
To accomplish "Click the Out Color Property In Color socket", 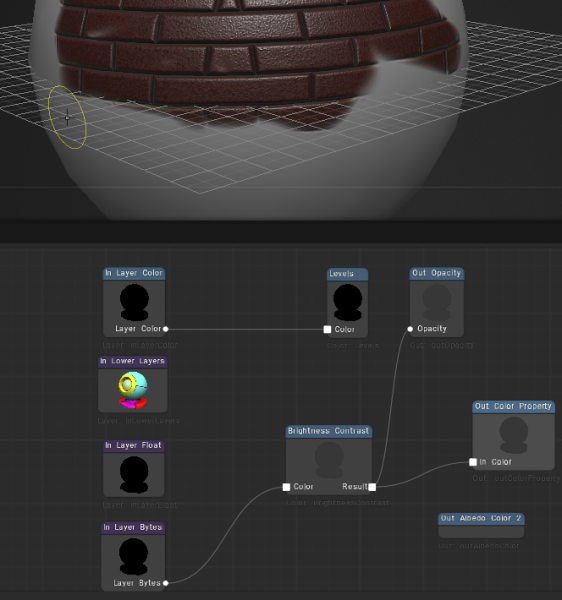I will [x=473, y=462].
